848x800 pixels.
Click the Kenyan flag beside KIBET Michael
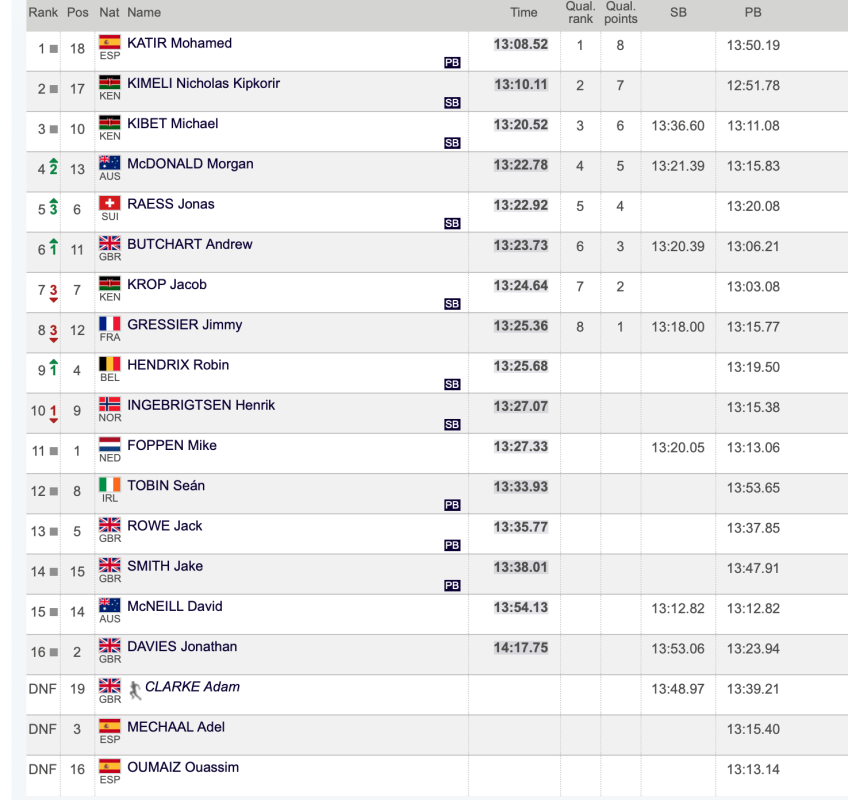110,123
